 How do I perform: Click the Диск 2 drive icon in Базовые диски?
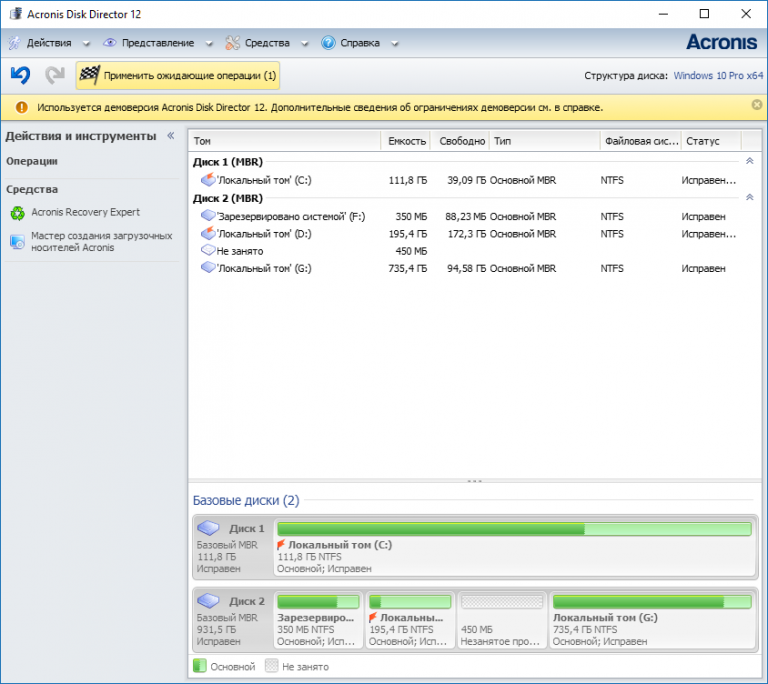coord(208,600)
